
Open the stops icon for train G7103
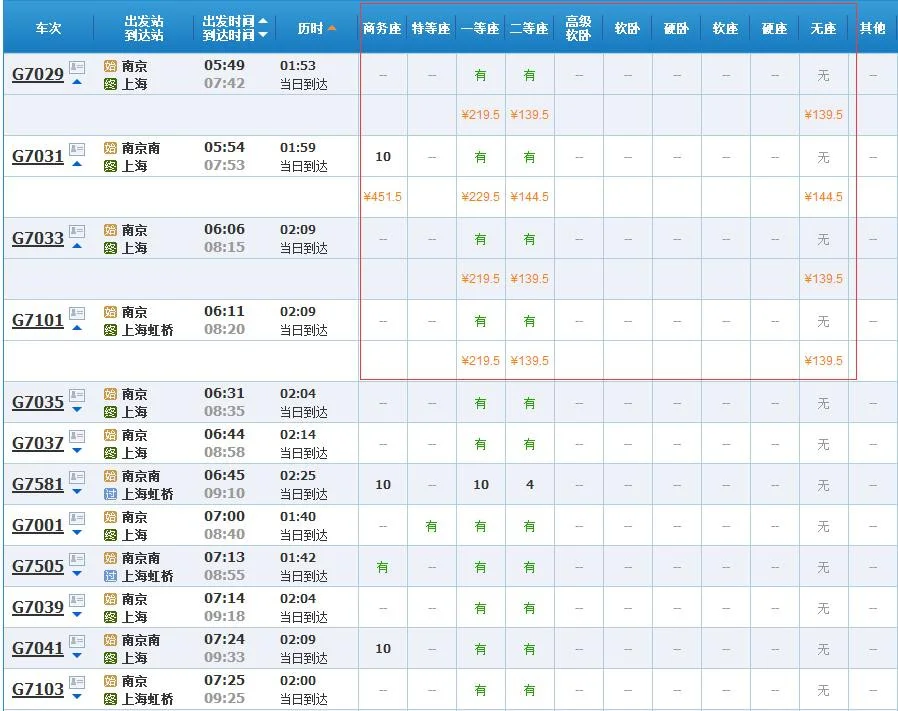click(77, 683)
